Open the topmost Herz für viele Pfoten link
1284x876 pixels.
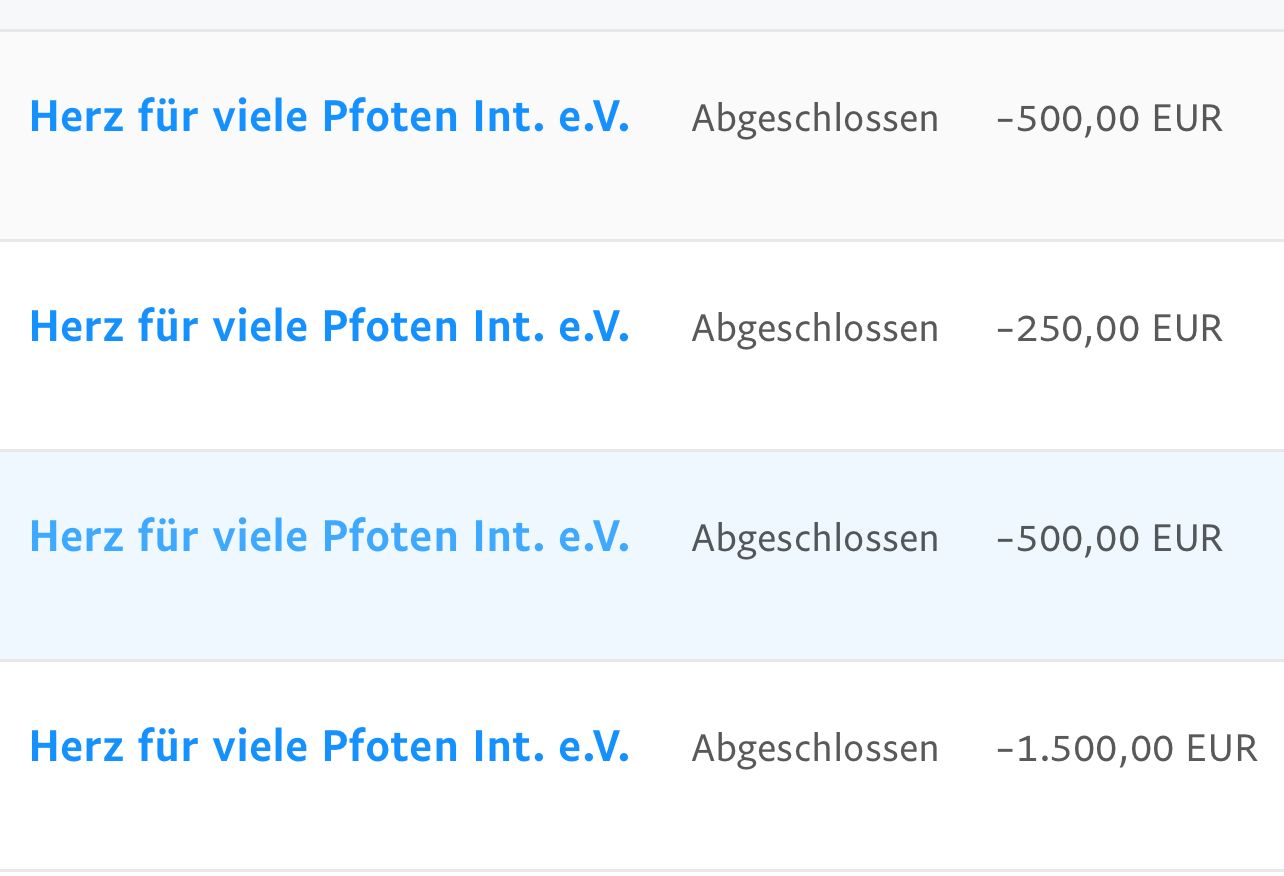(x=330, y=117)
